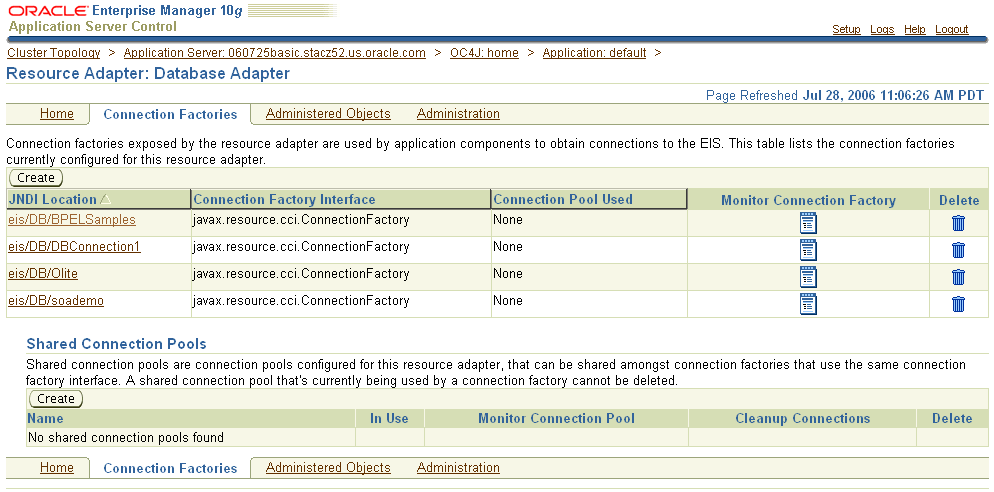Open monitor icon for eis/DB/DBConnection1
Image resolution: width=994 pixels, height=492 pixels.
pos(808,250)
